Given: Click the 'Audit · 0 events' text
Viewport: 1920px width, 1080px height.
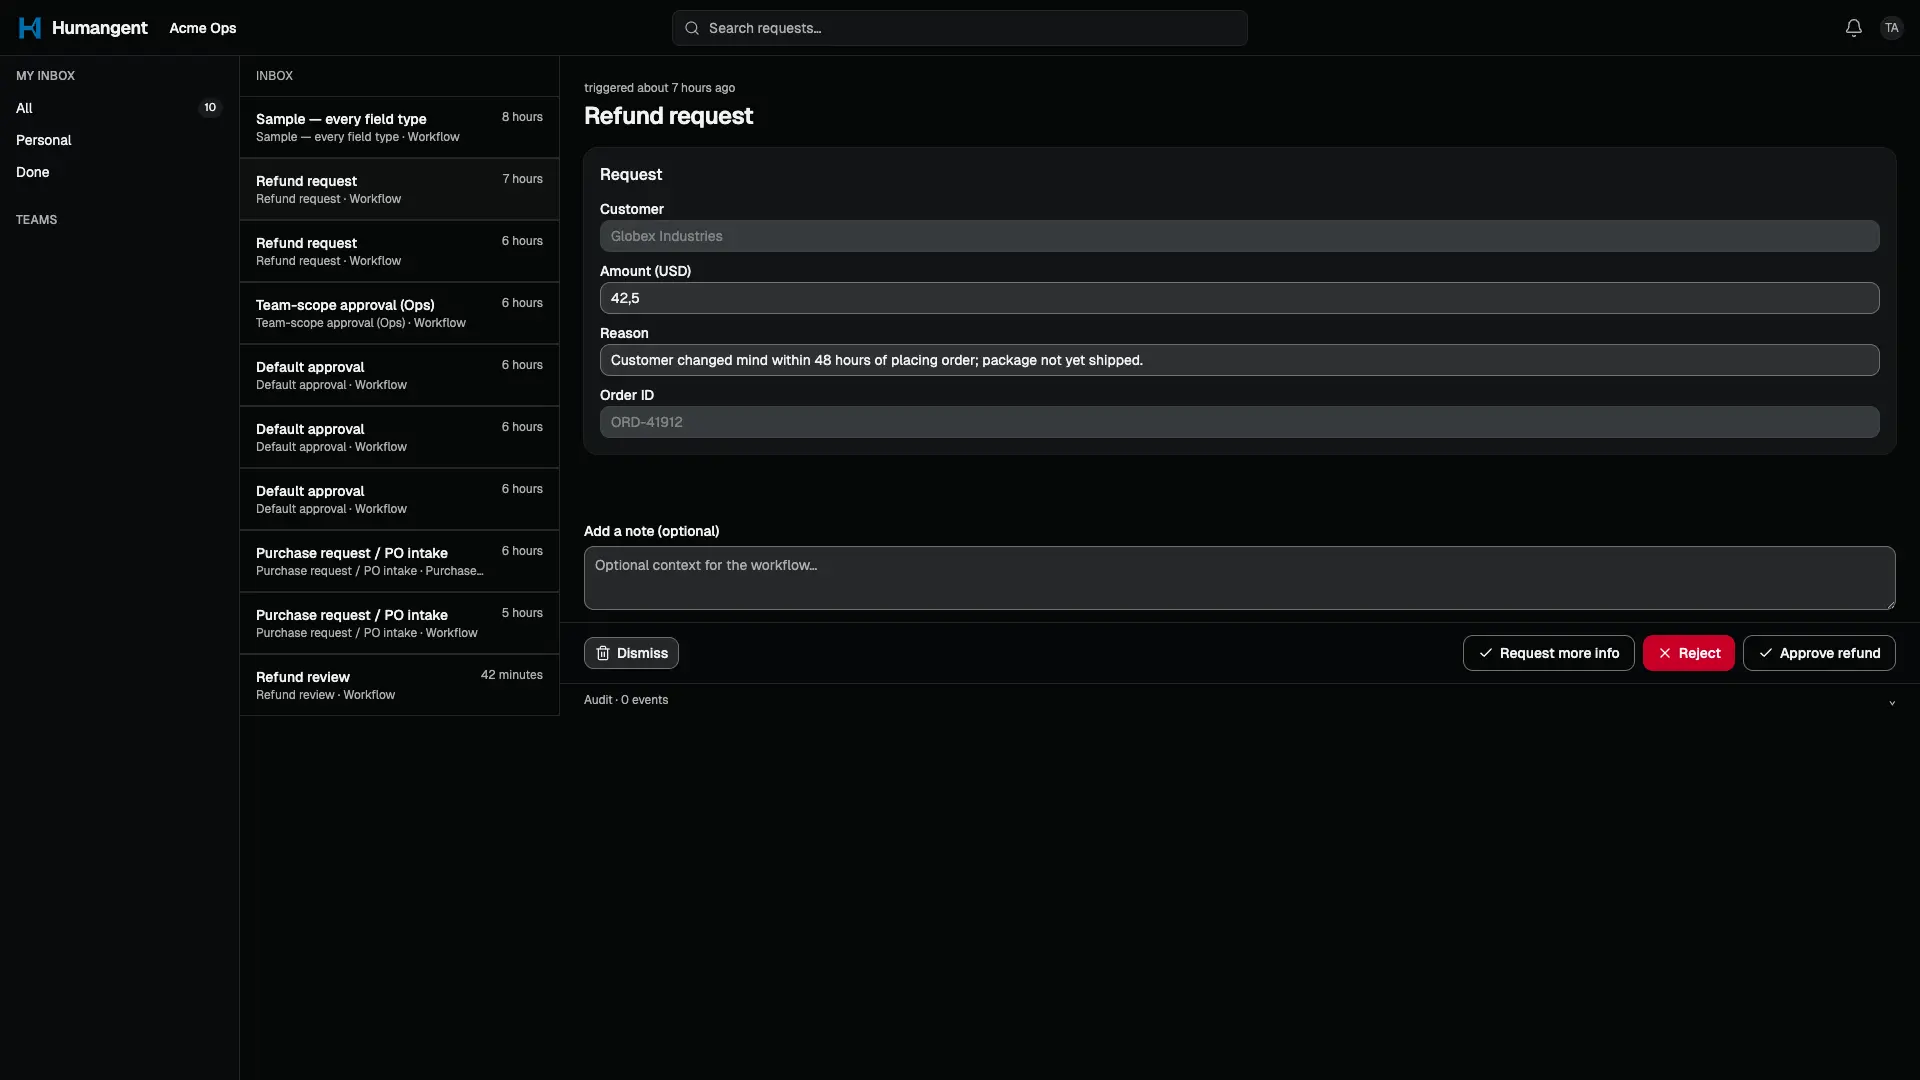Looking at the screenshot, I should pyautogui.click(x=626, y=700).
